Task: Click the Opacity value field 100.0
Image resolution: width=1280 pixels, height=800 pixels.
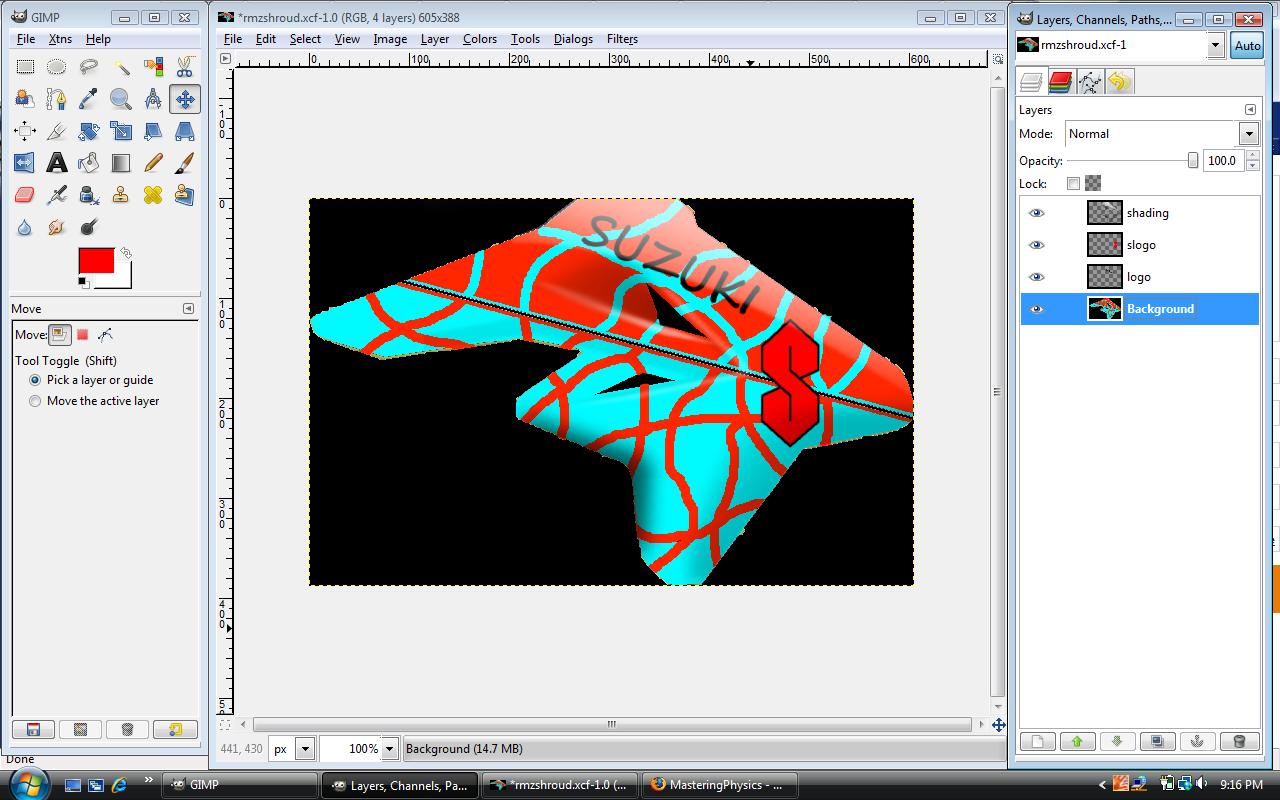Action: coord(1222,161)
